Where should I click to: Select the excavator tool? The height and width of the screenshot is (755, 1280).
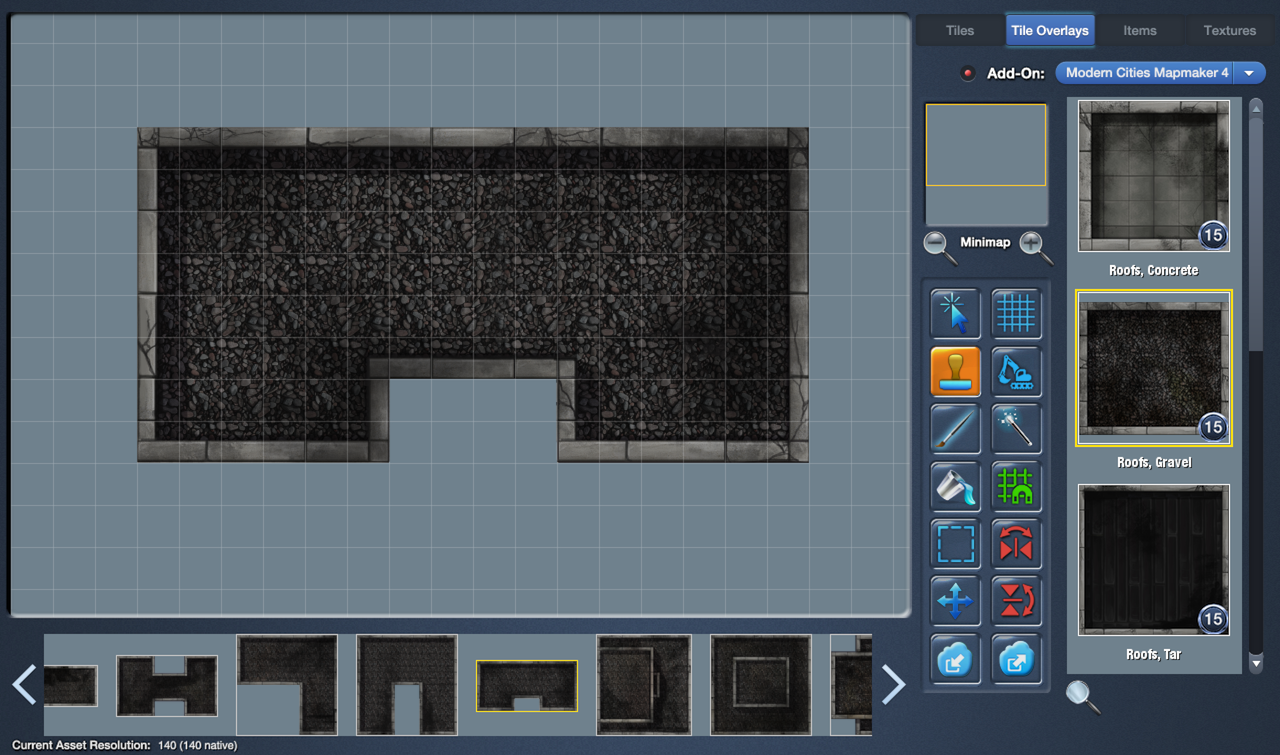click(x=1016, y=371)
